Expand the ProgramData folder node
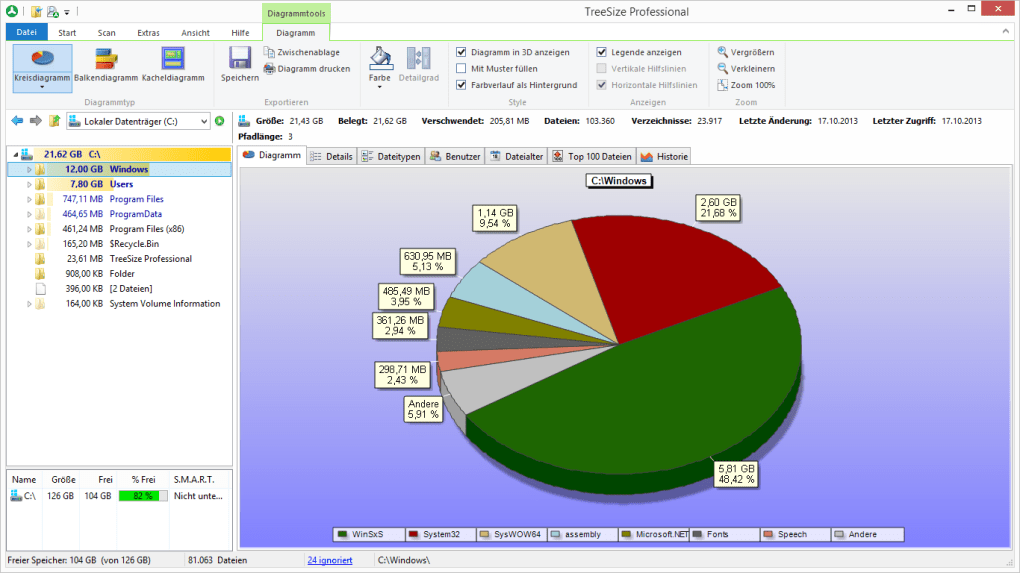The image size is (1020, 573). (29, 214)
